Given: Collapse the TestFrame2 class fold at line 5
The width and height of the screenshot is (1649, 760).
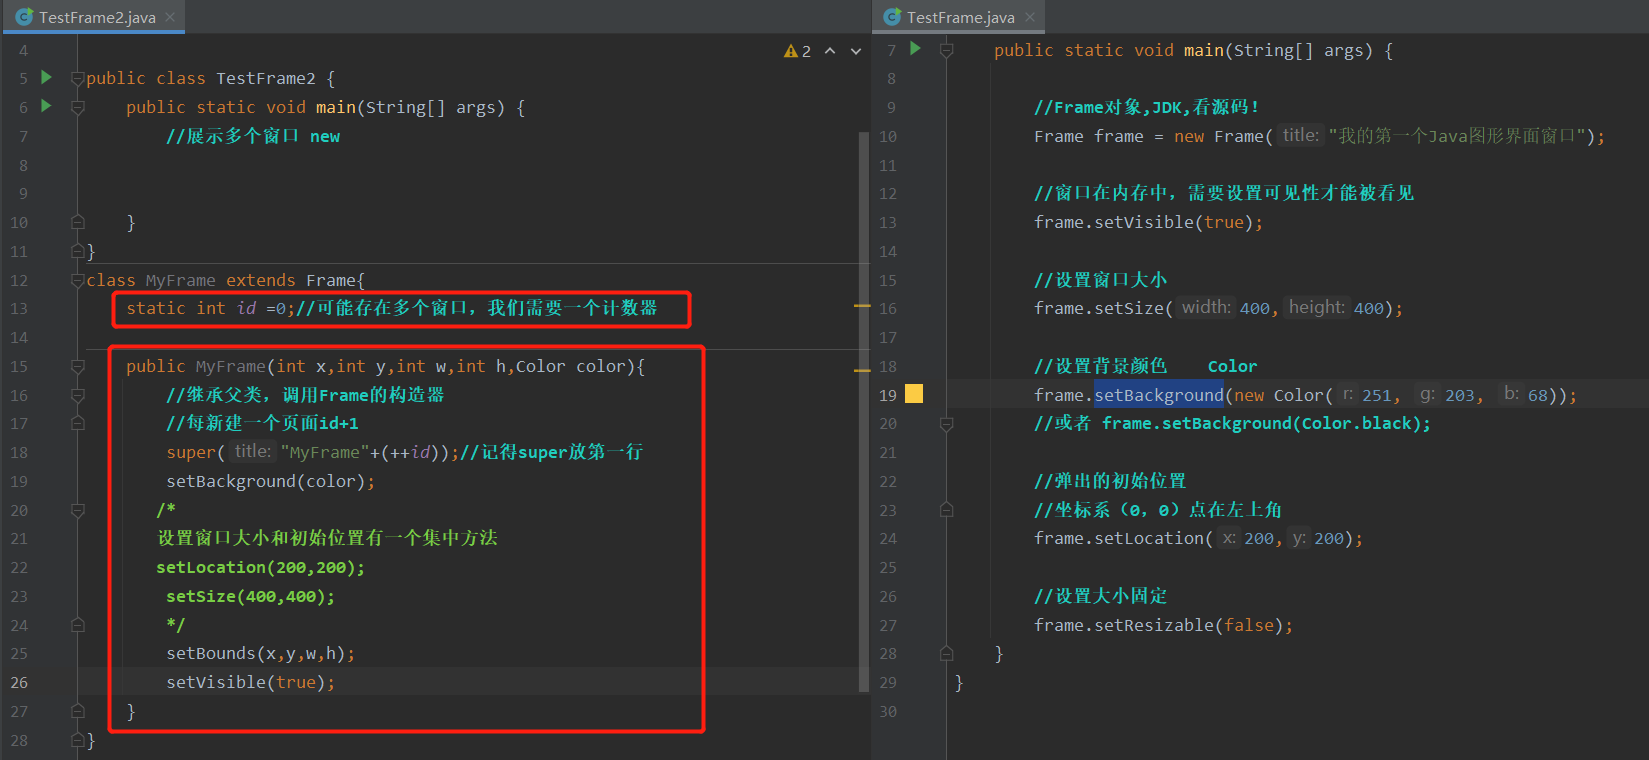Looking at the screenshot, I should coord(78,78).
